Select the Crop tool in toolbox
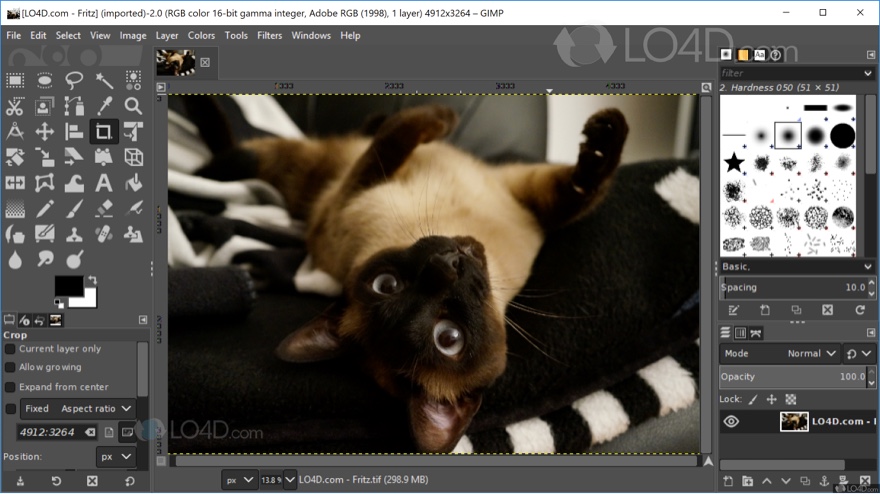 [104, 132]
